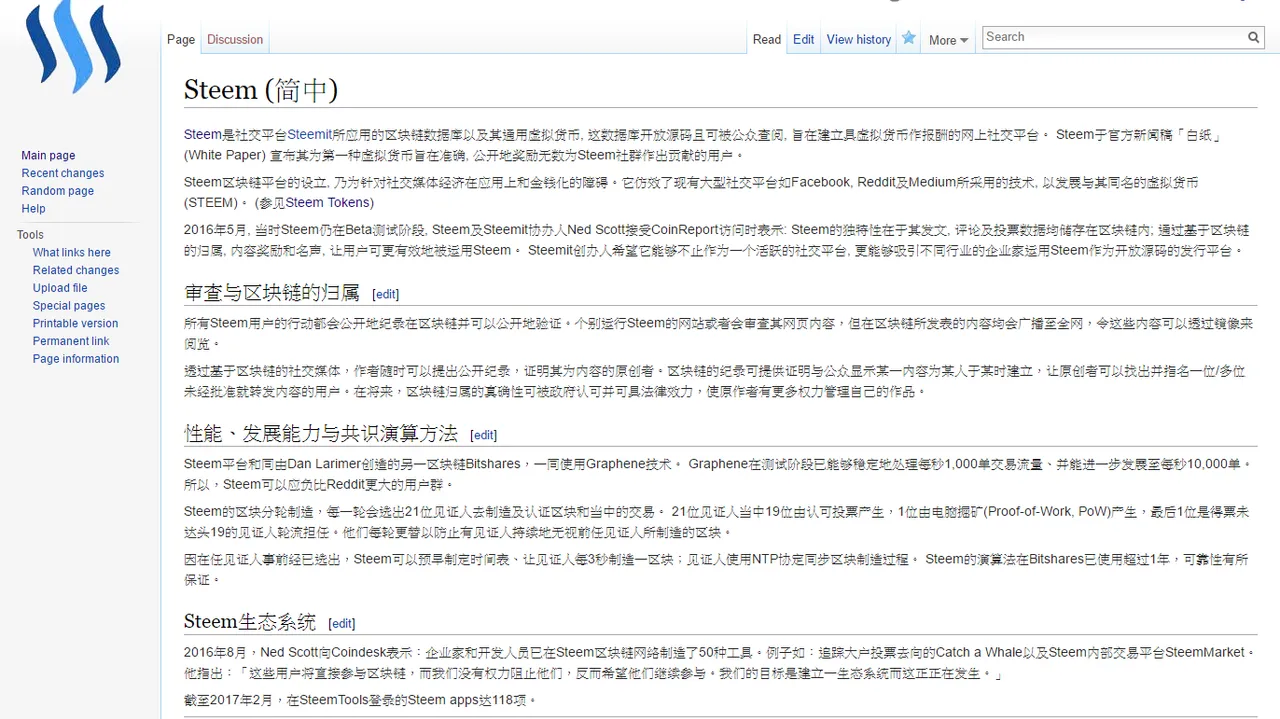Open Special pages link
The image size is (1280, 719).
[x=69, y=306]
